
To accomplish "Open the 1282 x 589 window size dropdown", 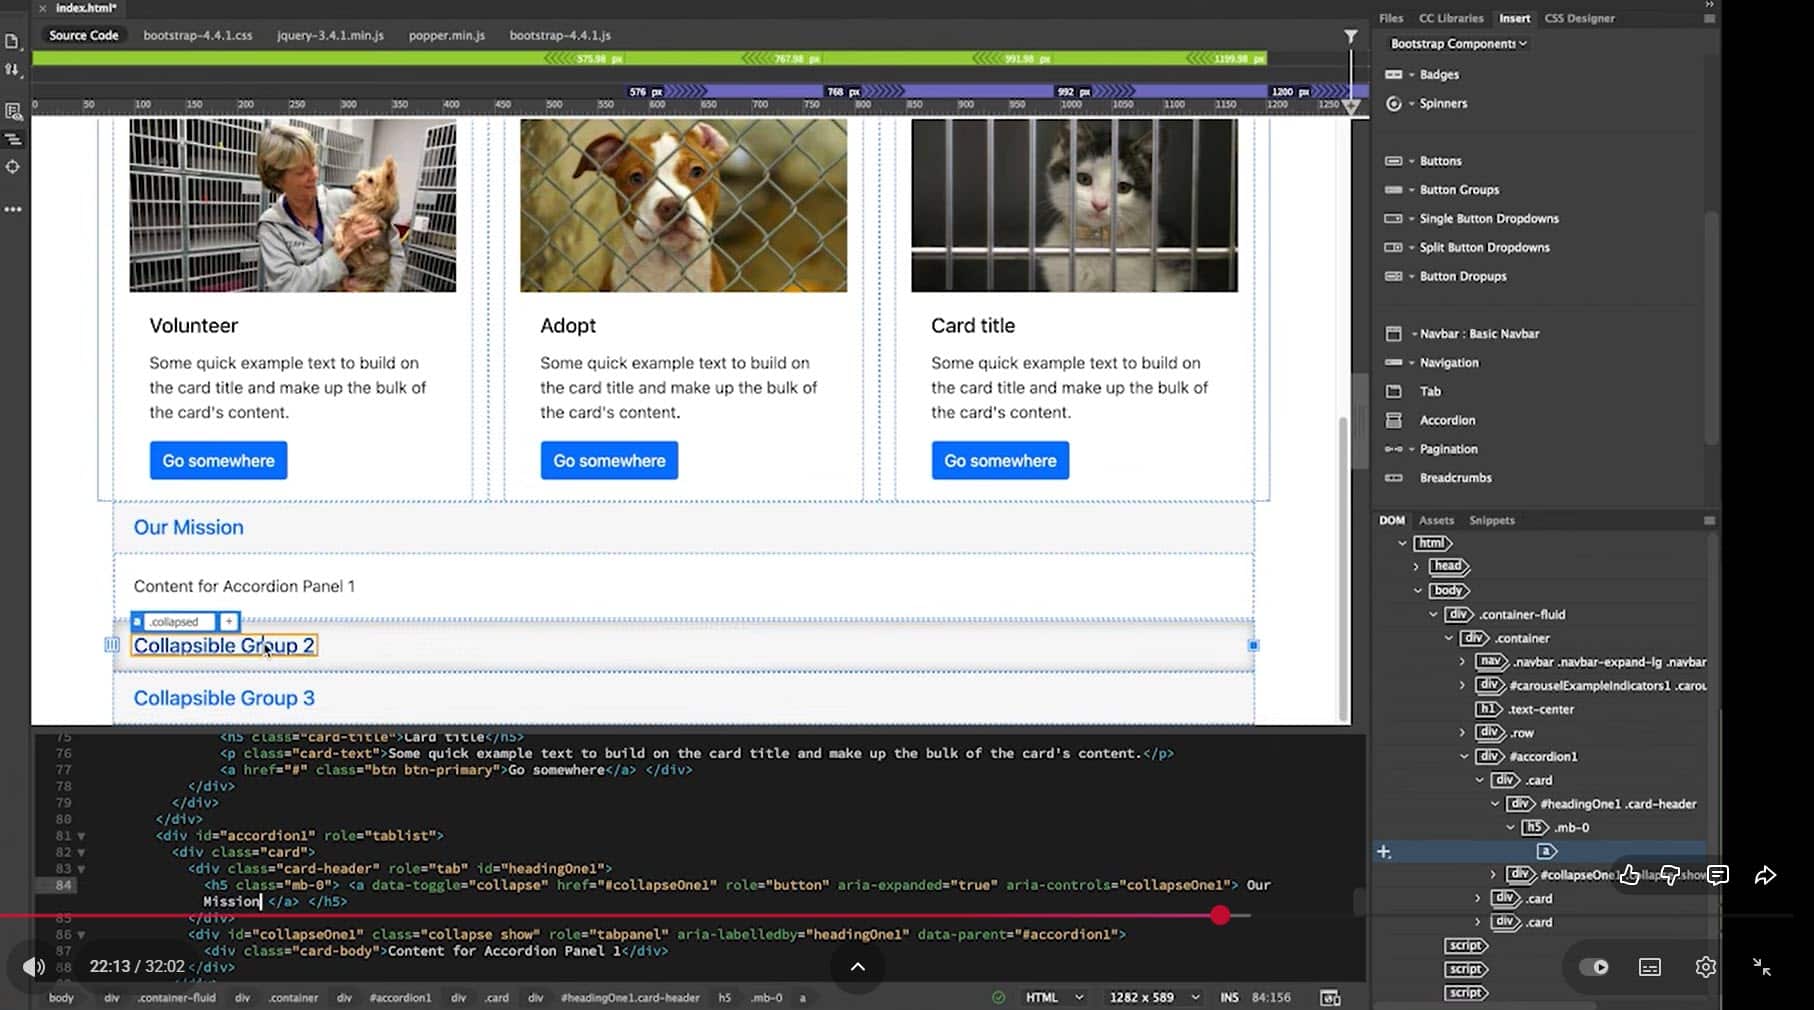I will click(x=1154, y=998).
